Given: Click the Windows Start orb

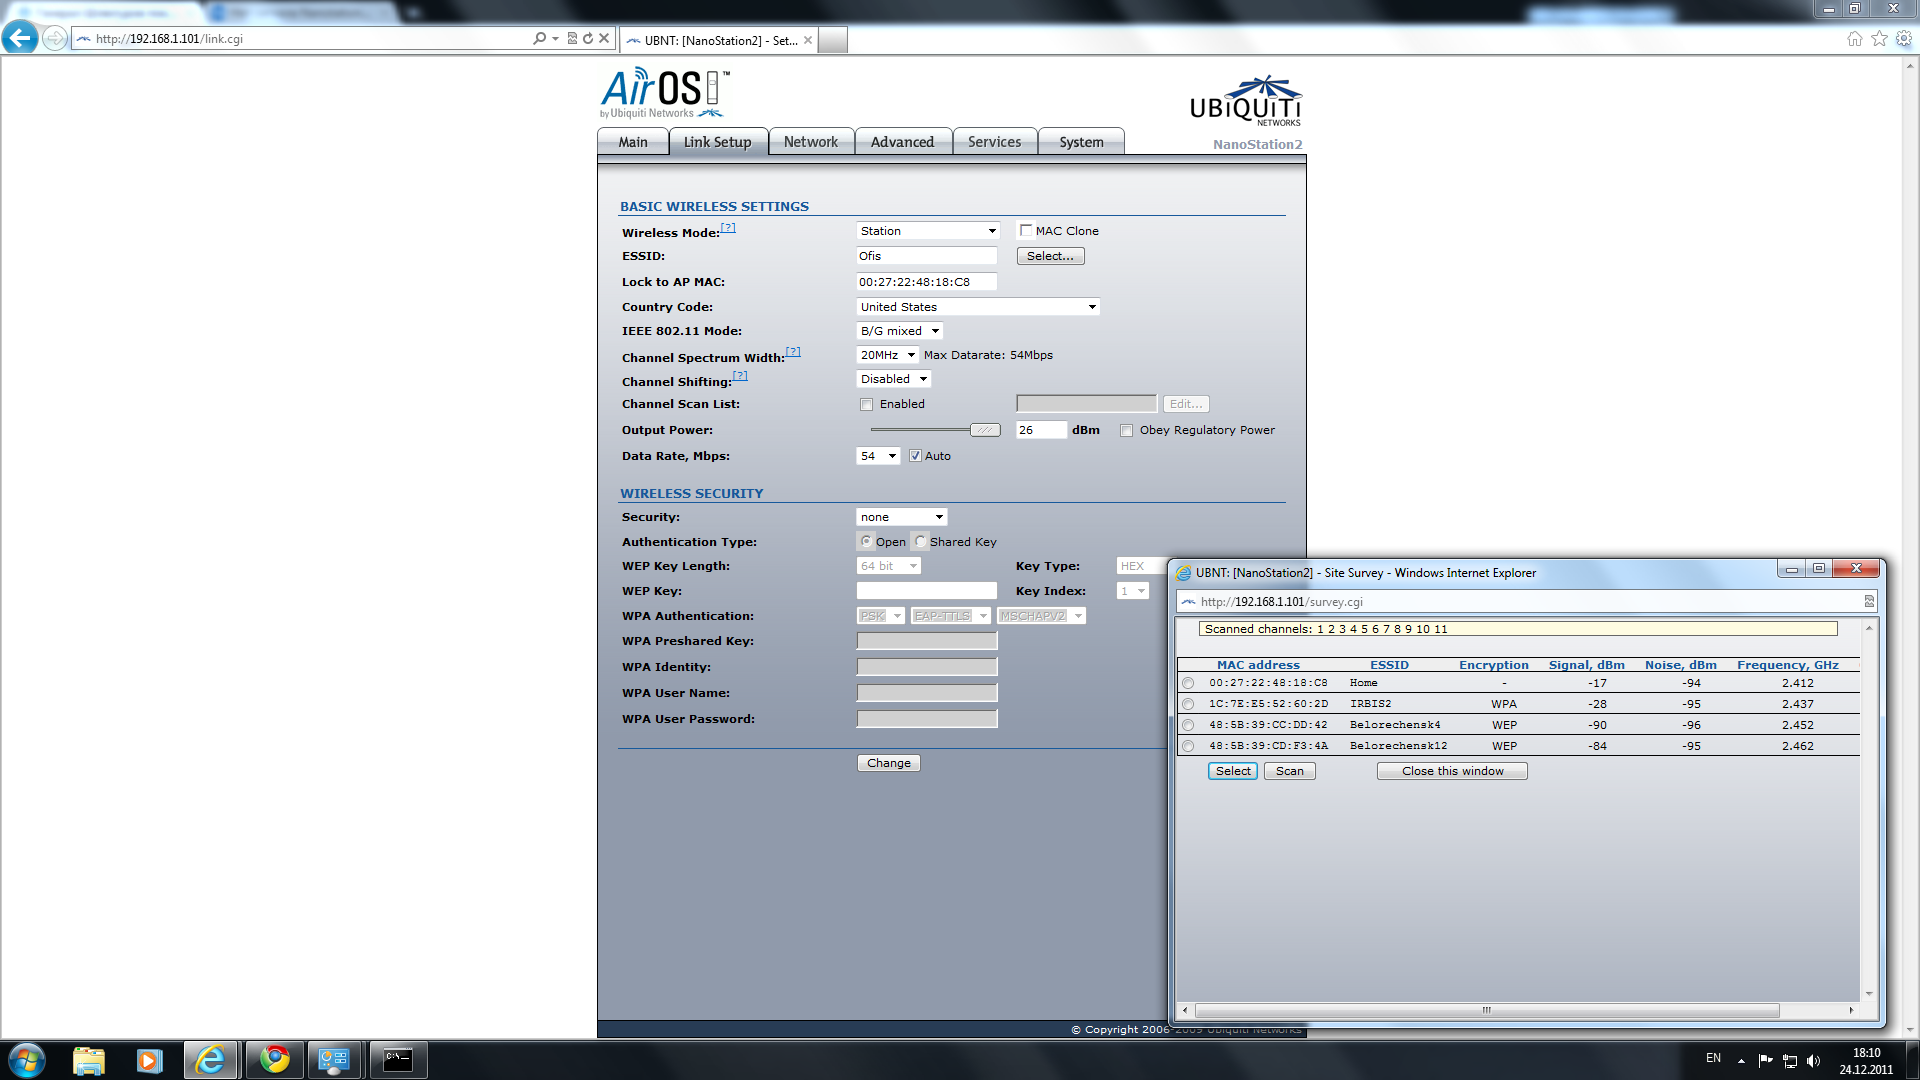Looking at the screenshot, I should 26,1059.
